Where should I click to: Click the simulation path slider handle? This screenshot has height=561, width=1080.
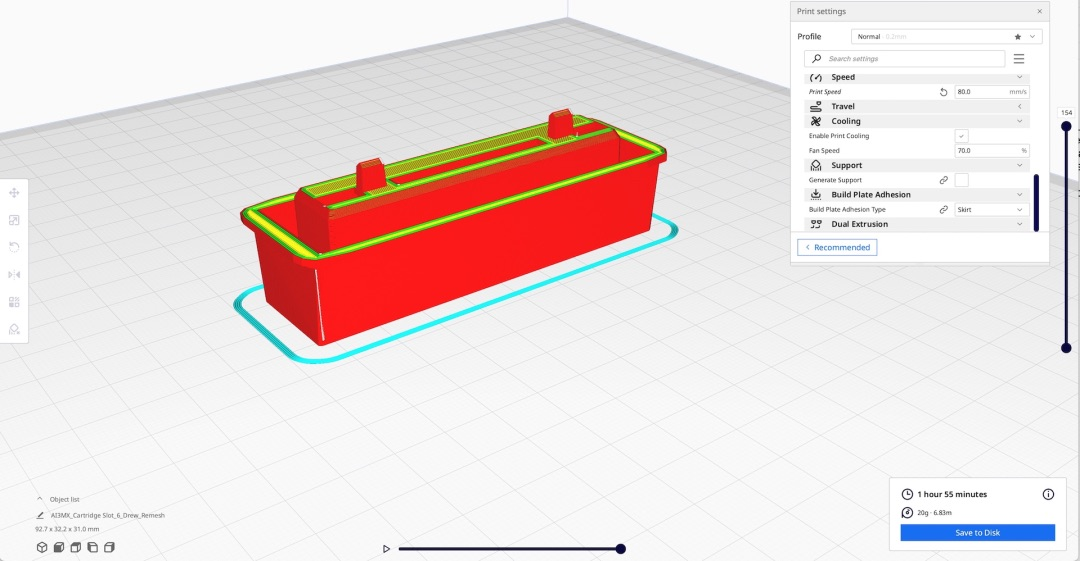click(x=621, y=549)
